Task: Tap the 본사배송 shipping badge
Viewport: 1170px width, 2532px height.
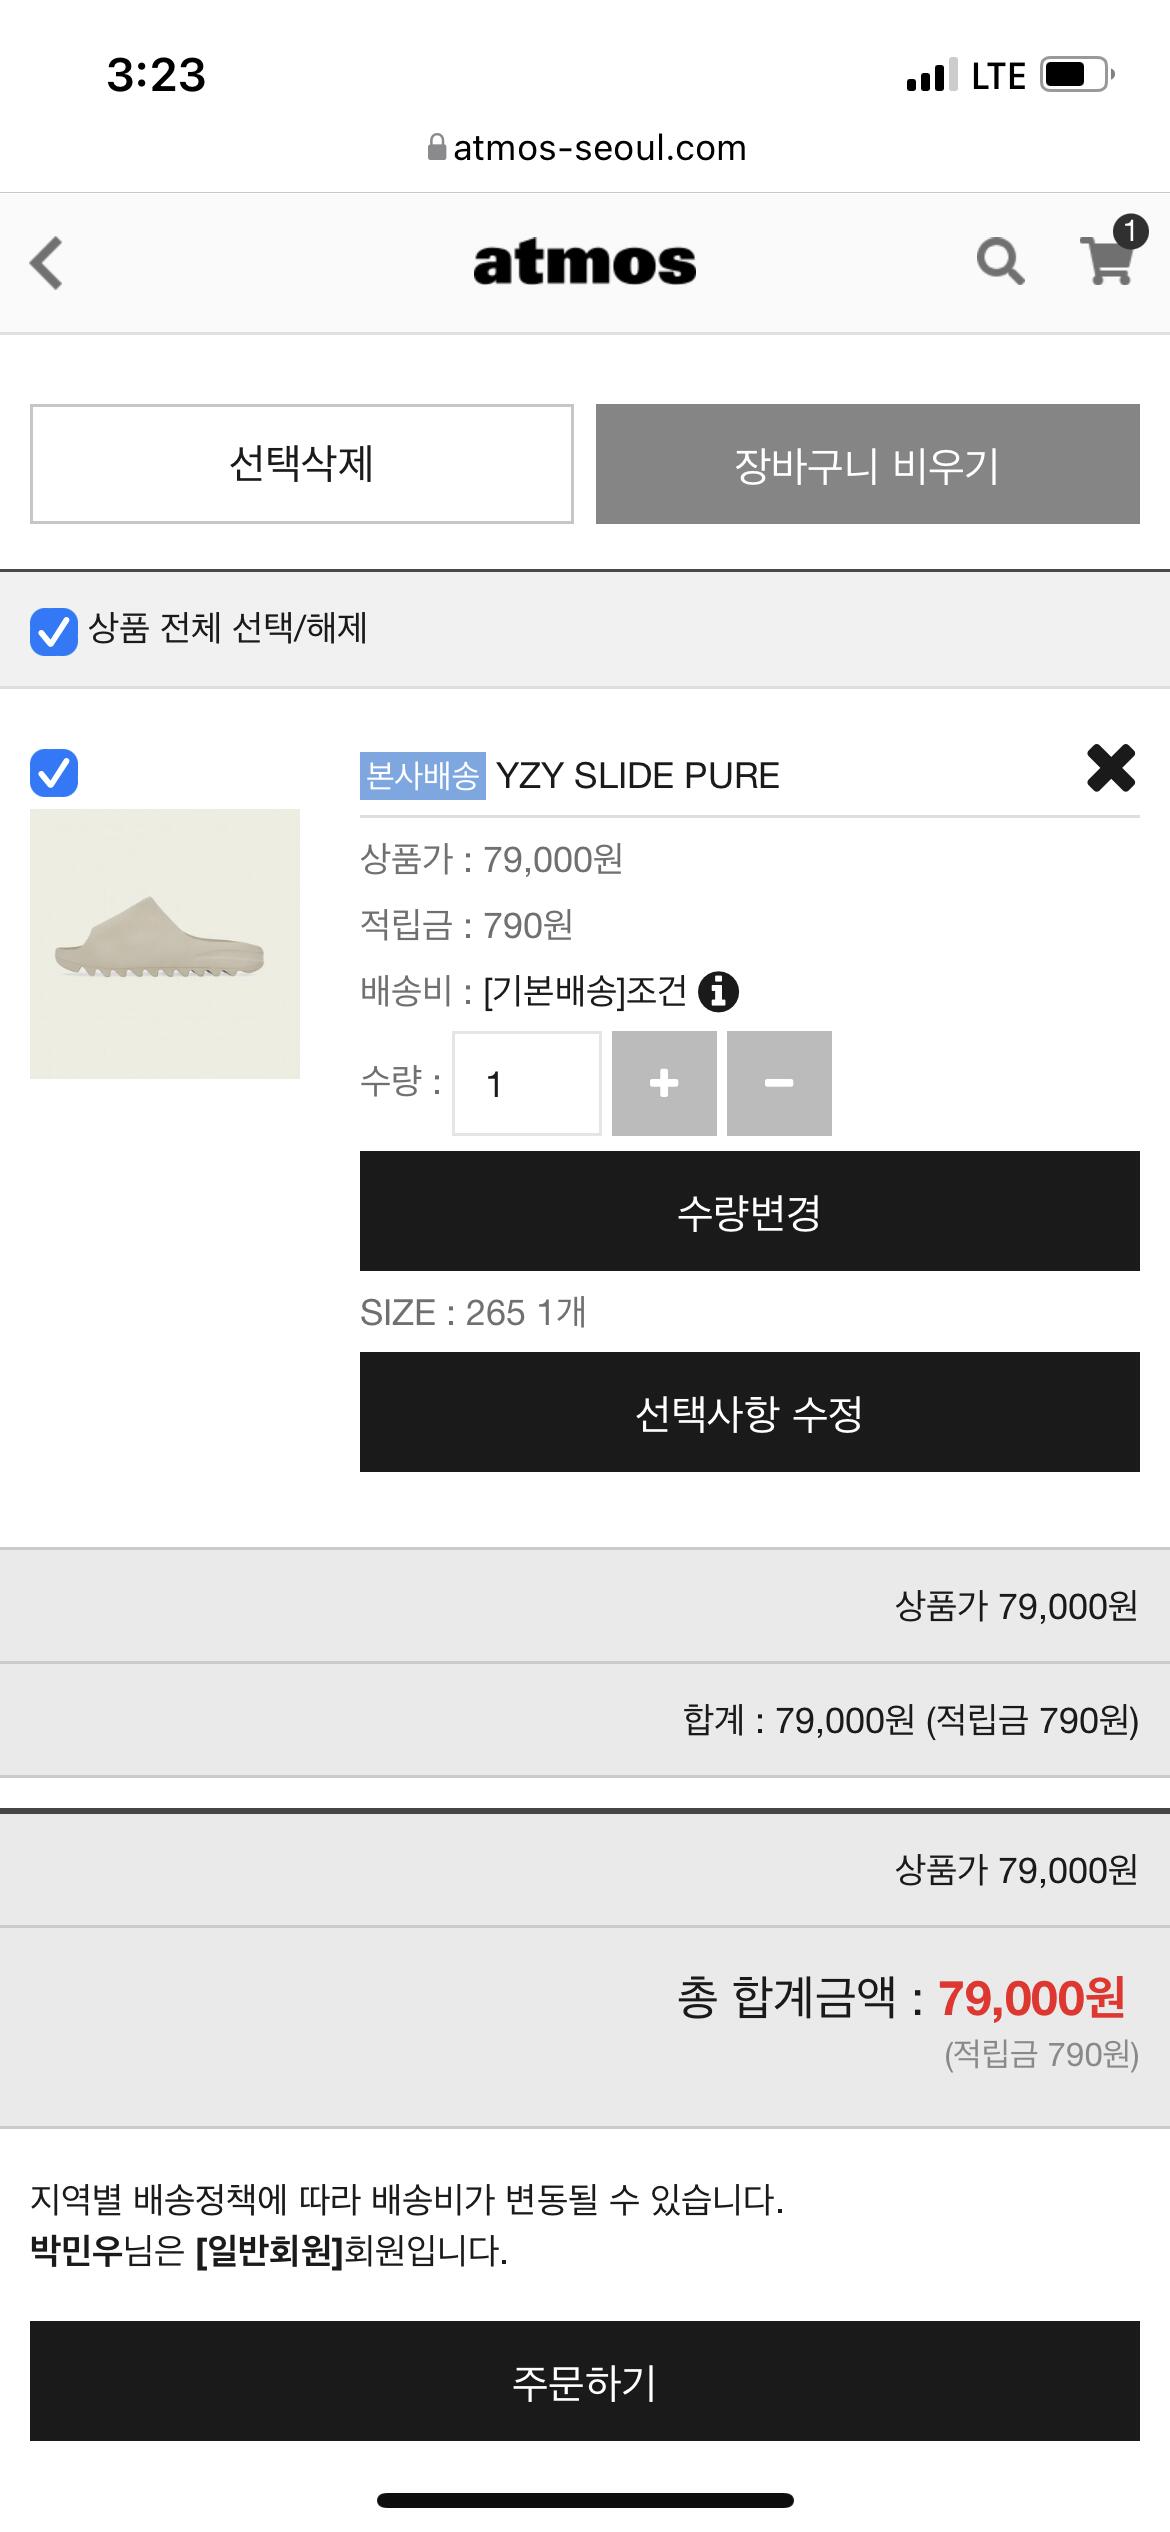Action: [x=422, y=776]
